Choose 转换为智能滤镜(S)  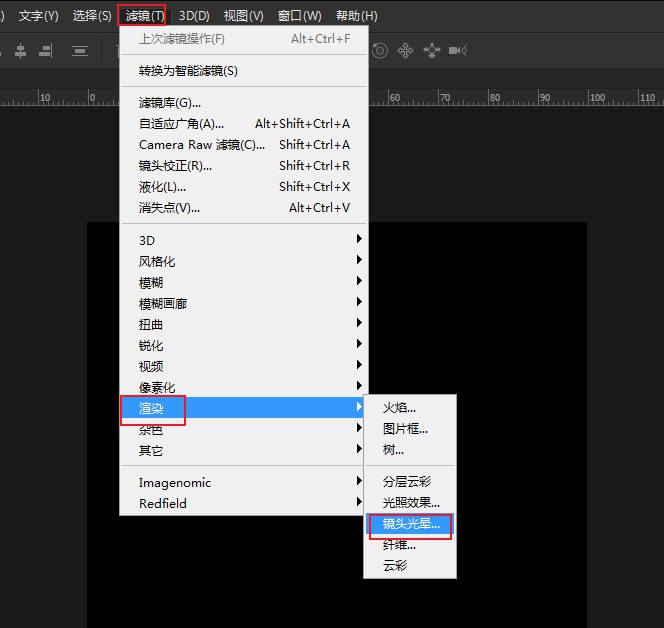(x=244, y=71)
